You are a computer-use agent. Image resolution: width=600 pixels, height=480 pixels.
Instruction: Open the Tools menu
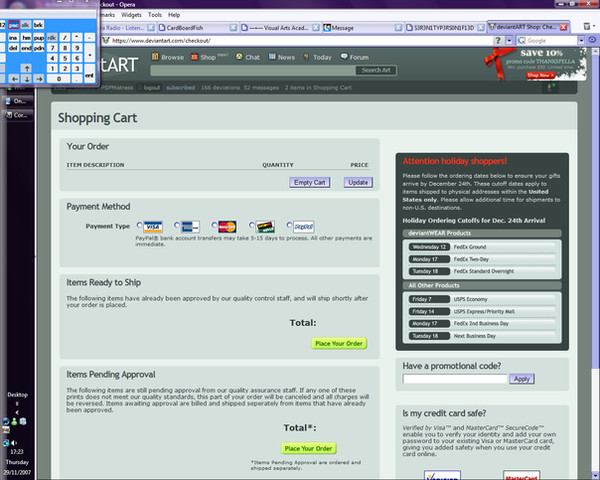[x=155, y=15]
